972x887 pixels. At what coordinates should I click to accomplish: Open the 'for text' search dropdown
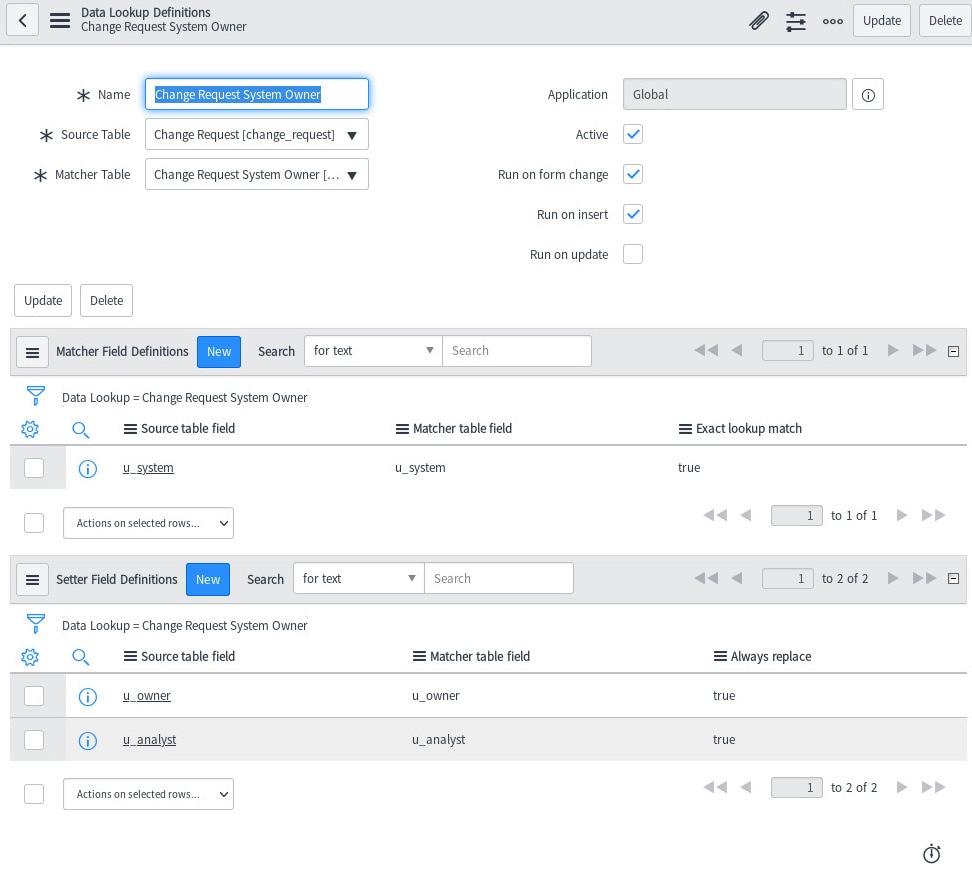pyautogui.click(x=373, y=350)
